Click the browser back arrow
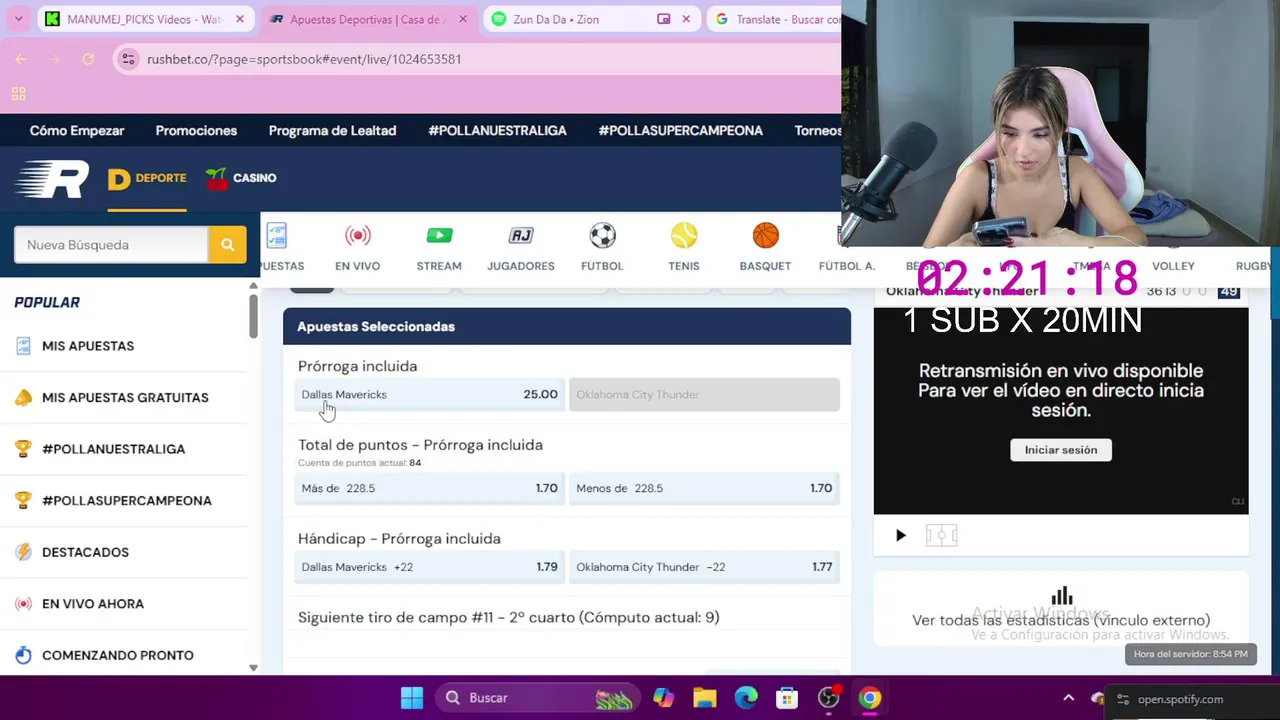The image size is (1280, 720). click(x=21, y=59)
